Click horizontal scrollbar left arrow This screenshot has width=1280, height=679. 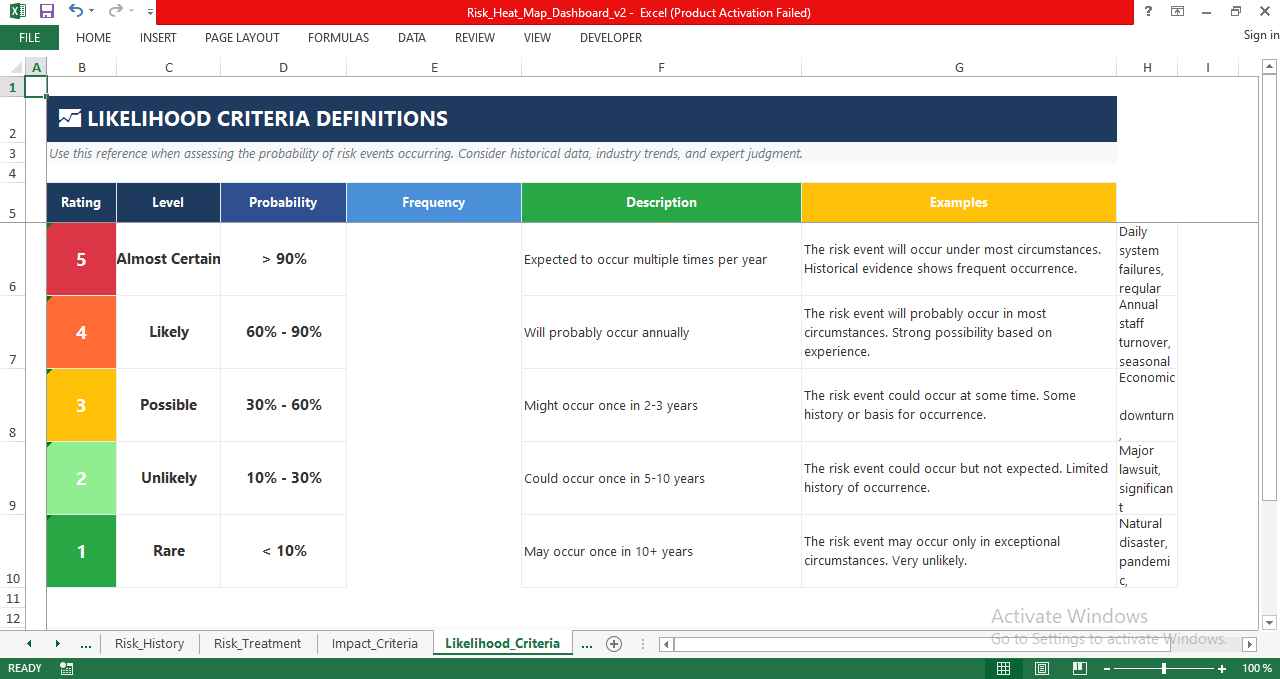click(x=667, y=644)
